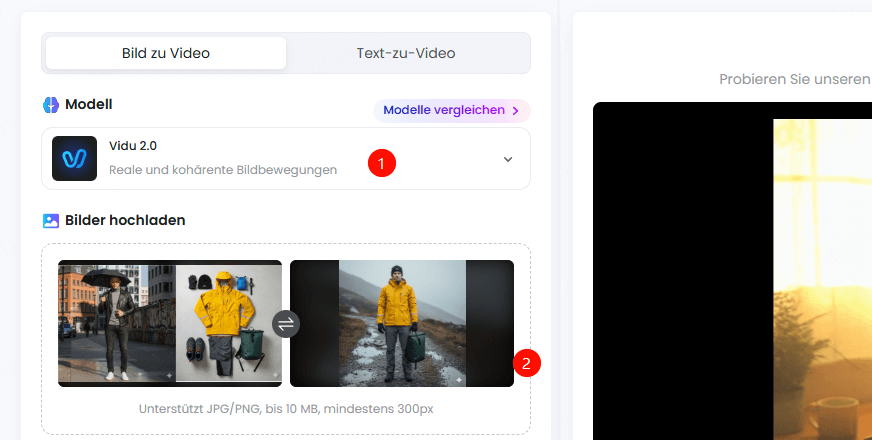Click the Vidu 2.0 logo icon
Screen dimensions: 872x440
[x=75, y=159]
